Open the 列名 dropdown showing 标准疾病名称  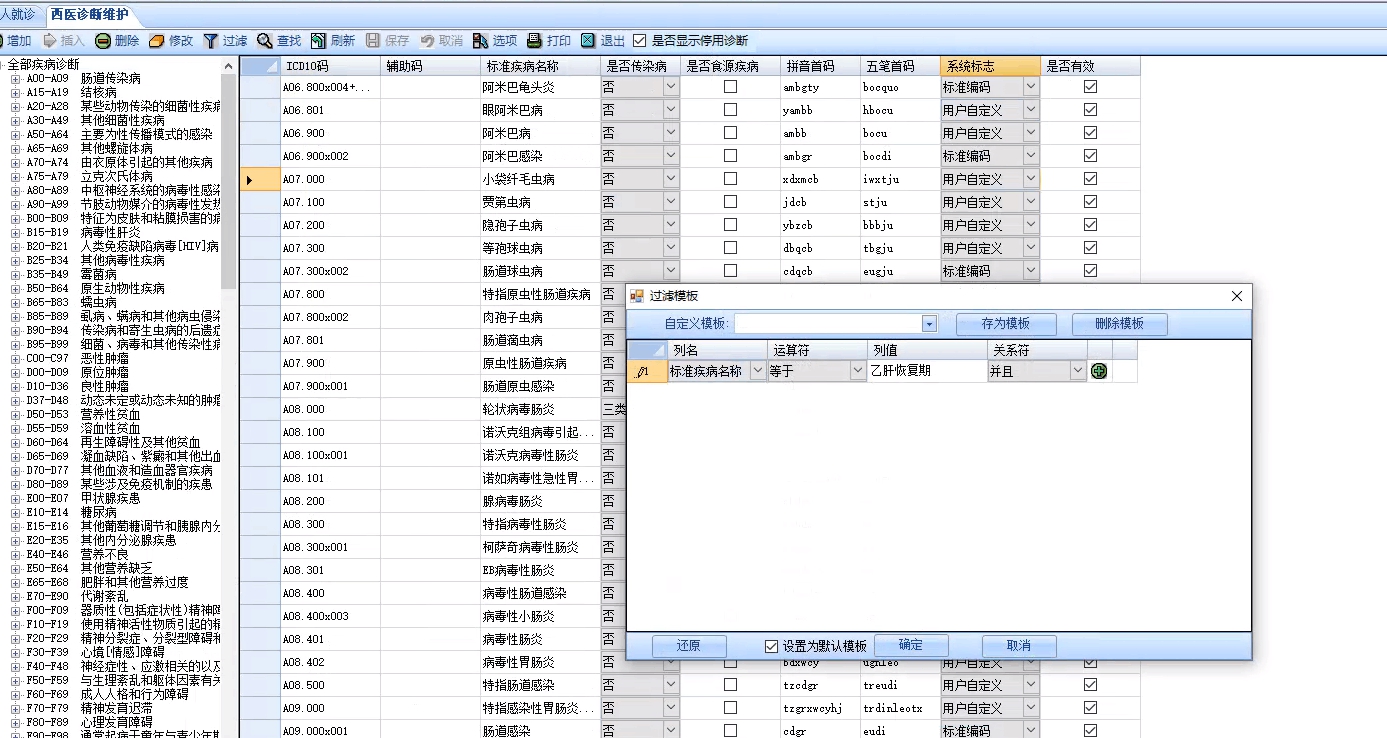[x=758, y=371]
